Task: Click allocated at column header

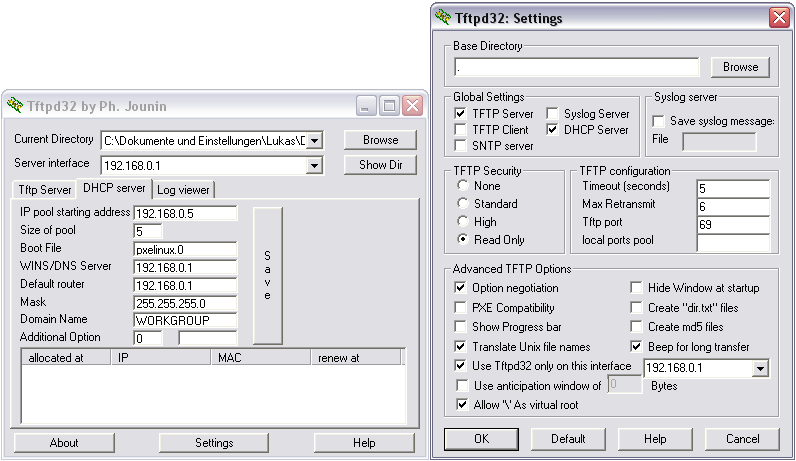Action: coord(66,357)
